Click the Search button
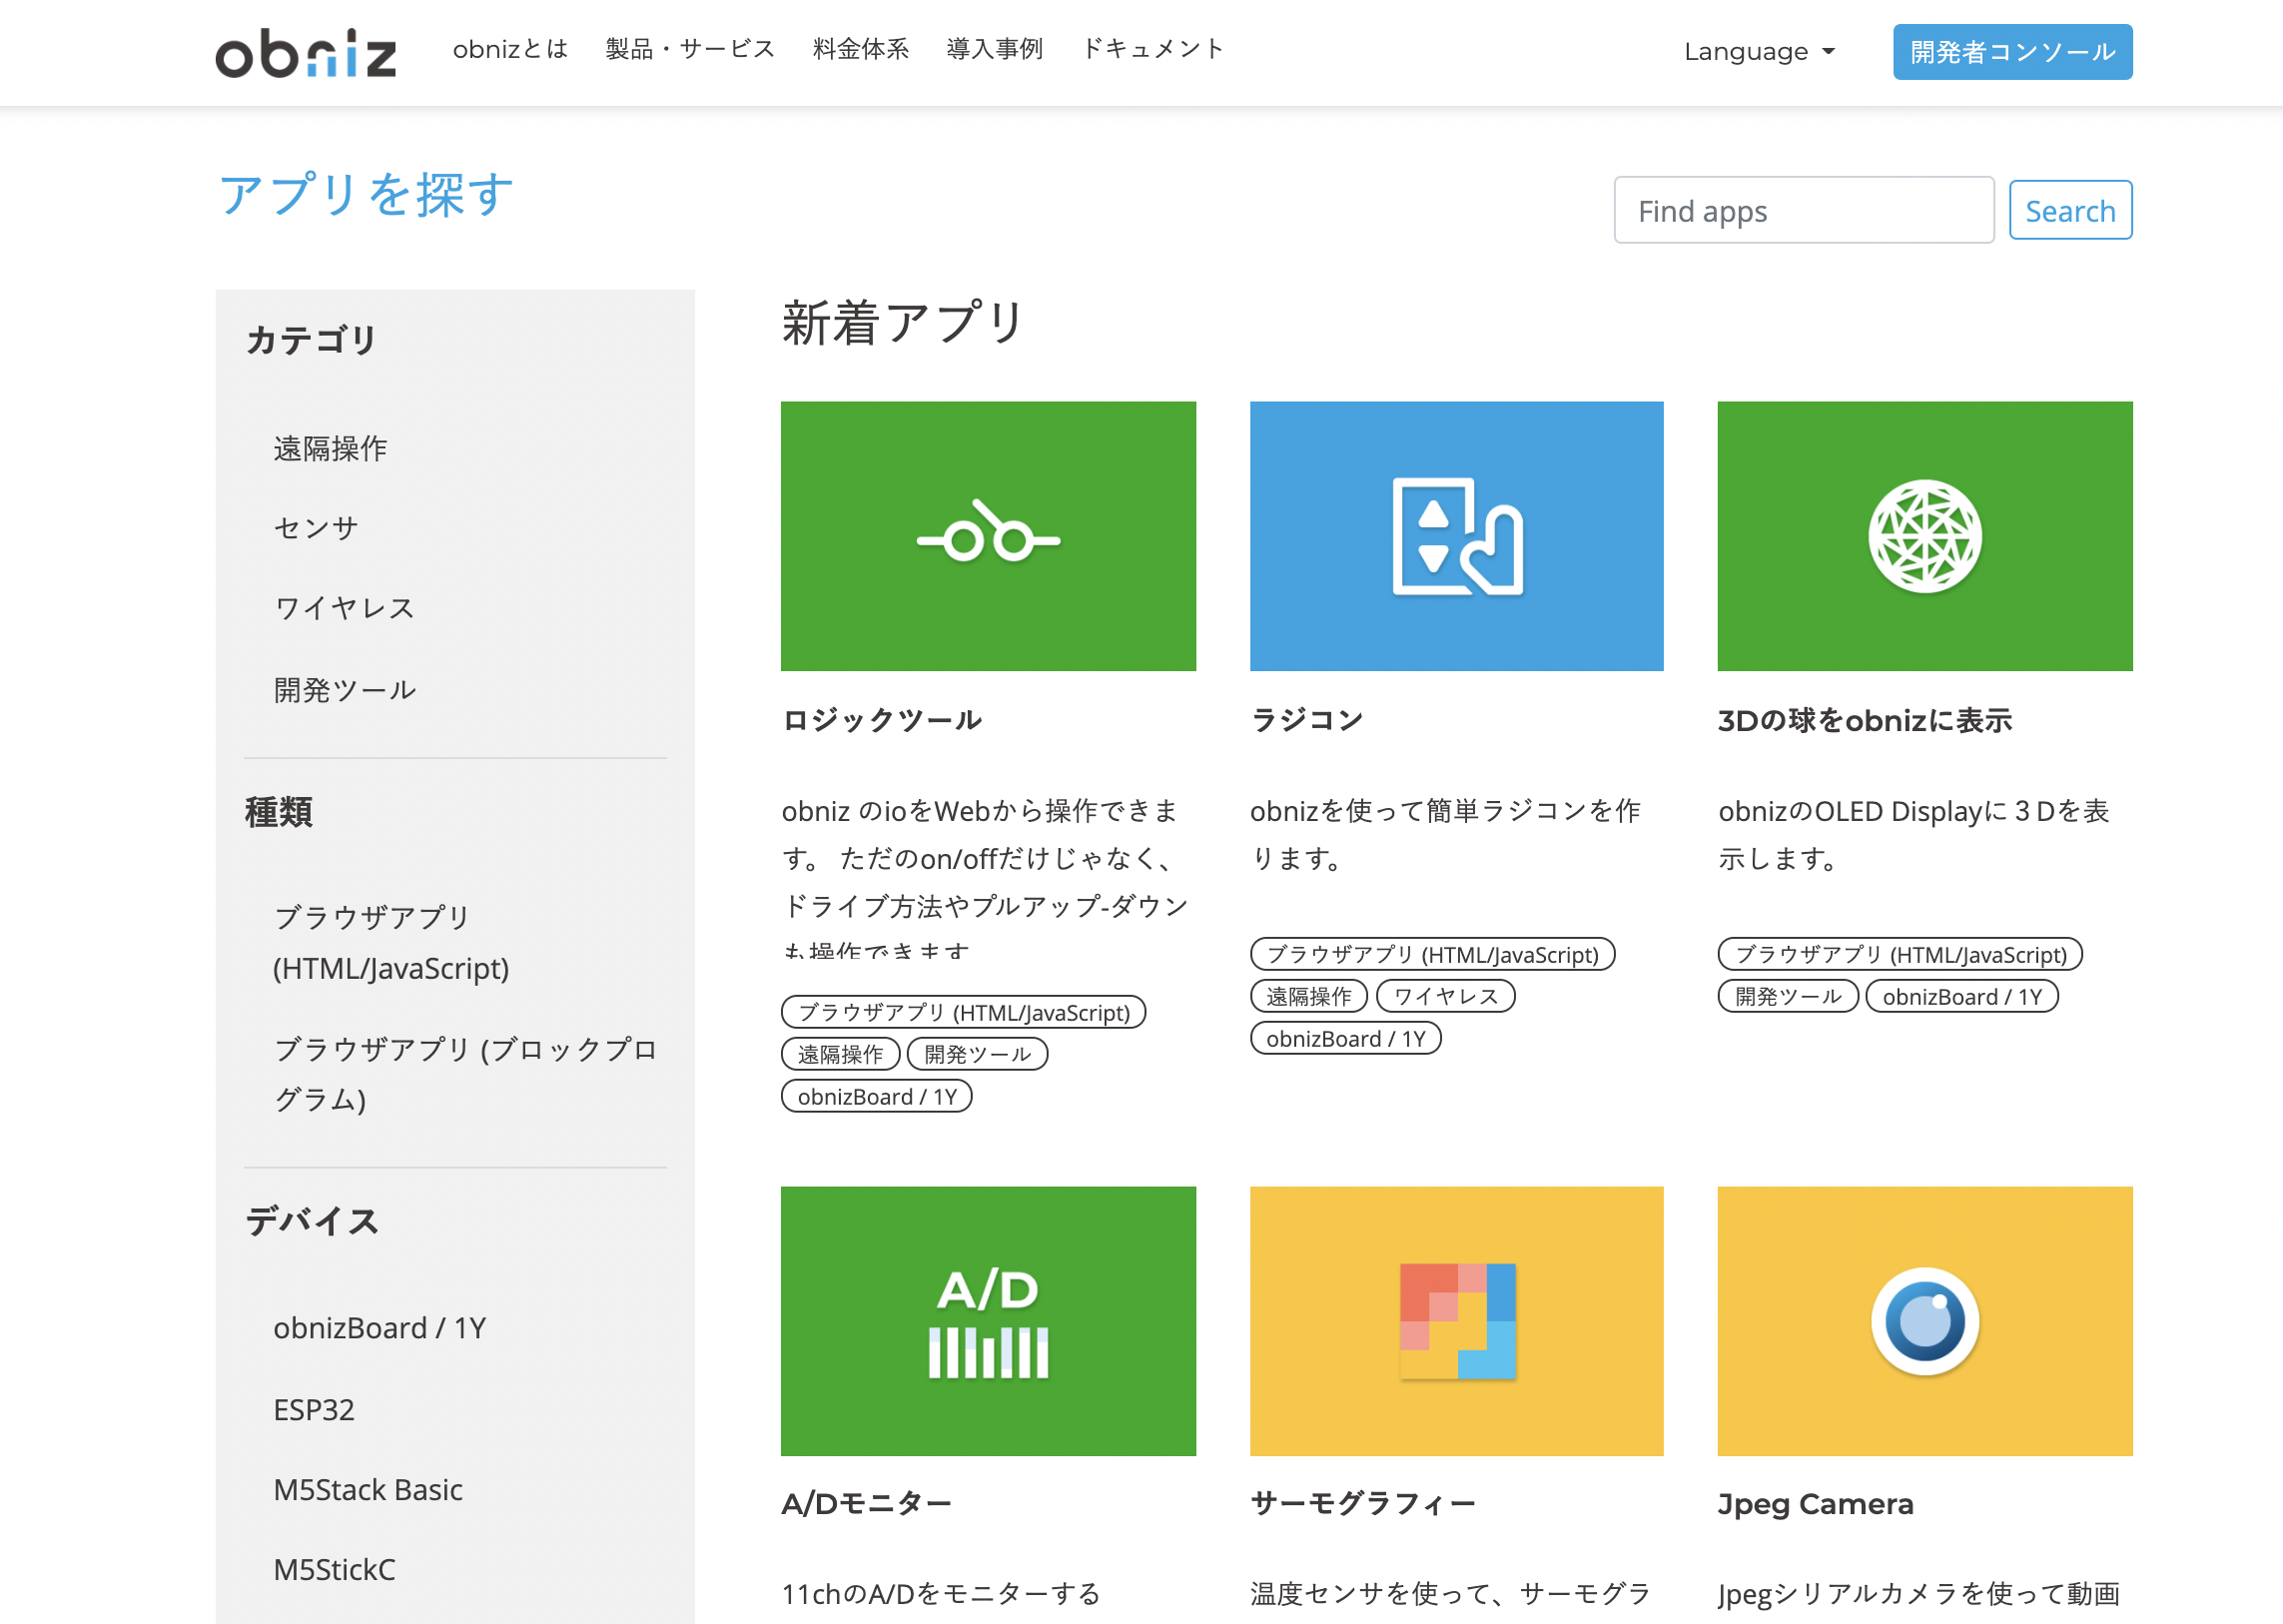This screenshot has width=2283, height=1624. pos(2070,210)
